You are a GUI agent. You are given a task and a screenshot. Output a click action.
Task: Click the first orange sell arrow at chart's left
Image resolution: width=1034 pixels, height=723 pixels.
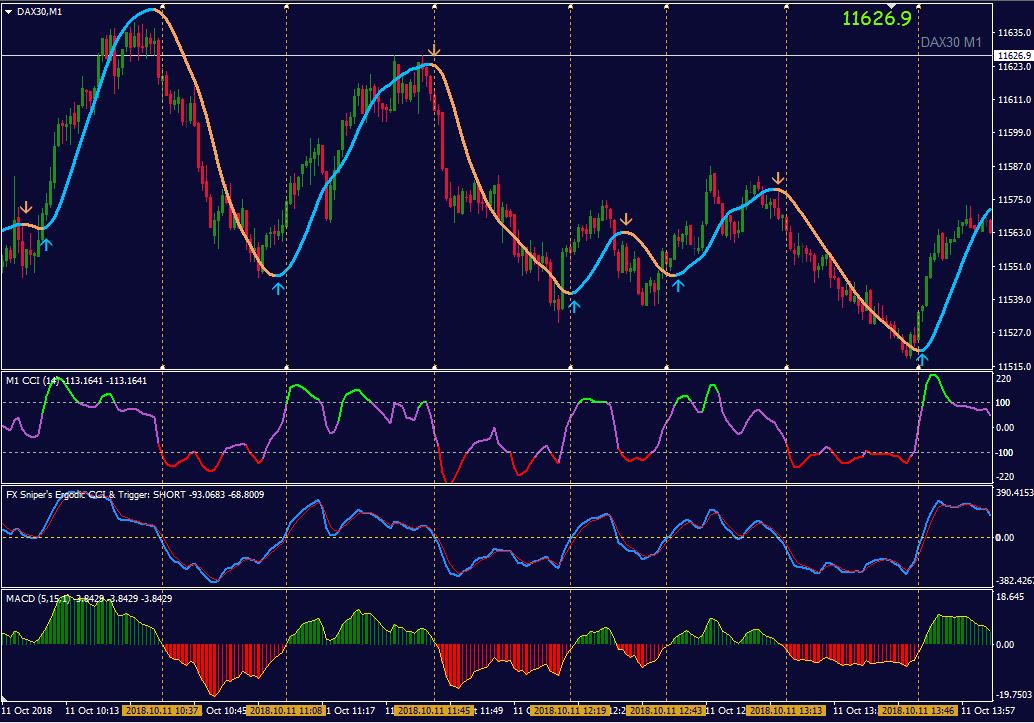click(26, 208)
